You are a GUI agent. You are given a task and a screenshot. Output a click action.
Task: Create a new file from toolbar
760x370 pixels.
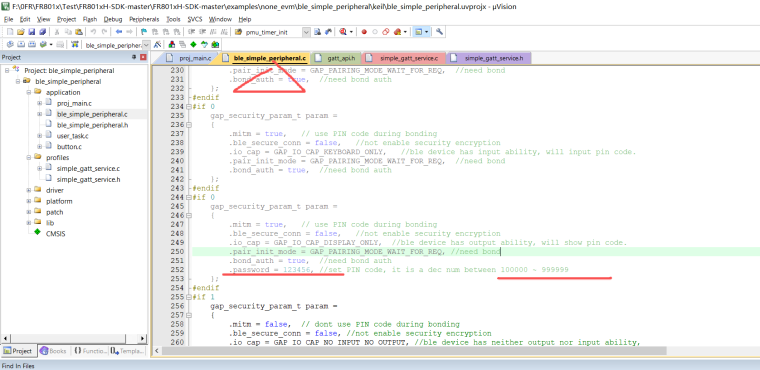click(10, 32)
